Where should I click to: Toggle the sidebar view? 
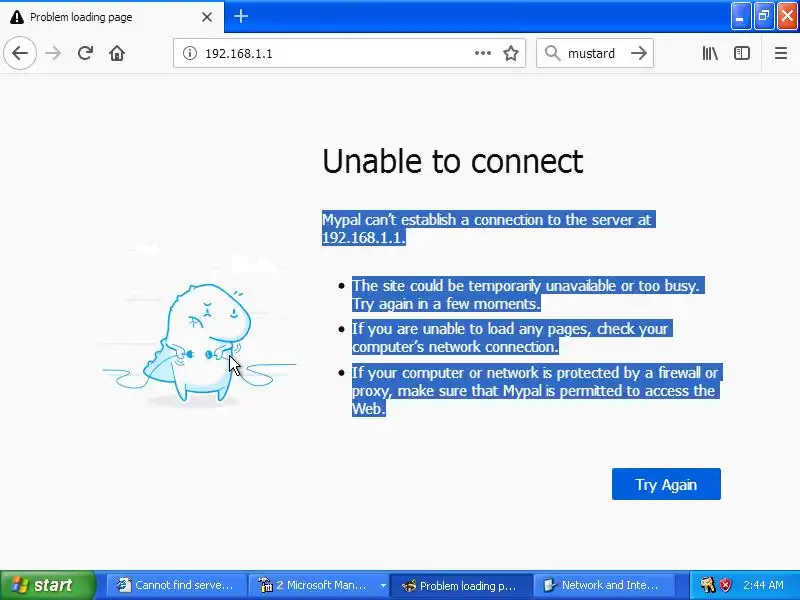(742, 53)
